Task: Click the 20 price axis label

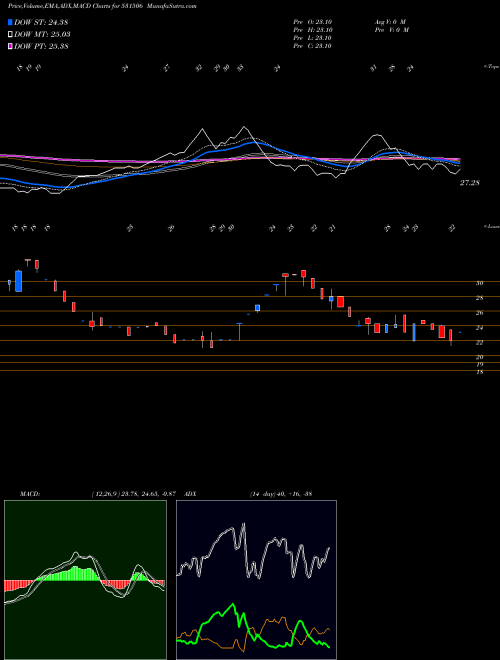Action: [x=479, y=357]
